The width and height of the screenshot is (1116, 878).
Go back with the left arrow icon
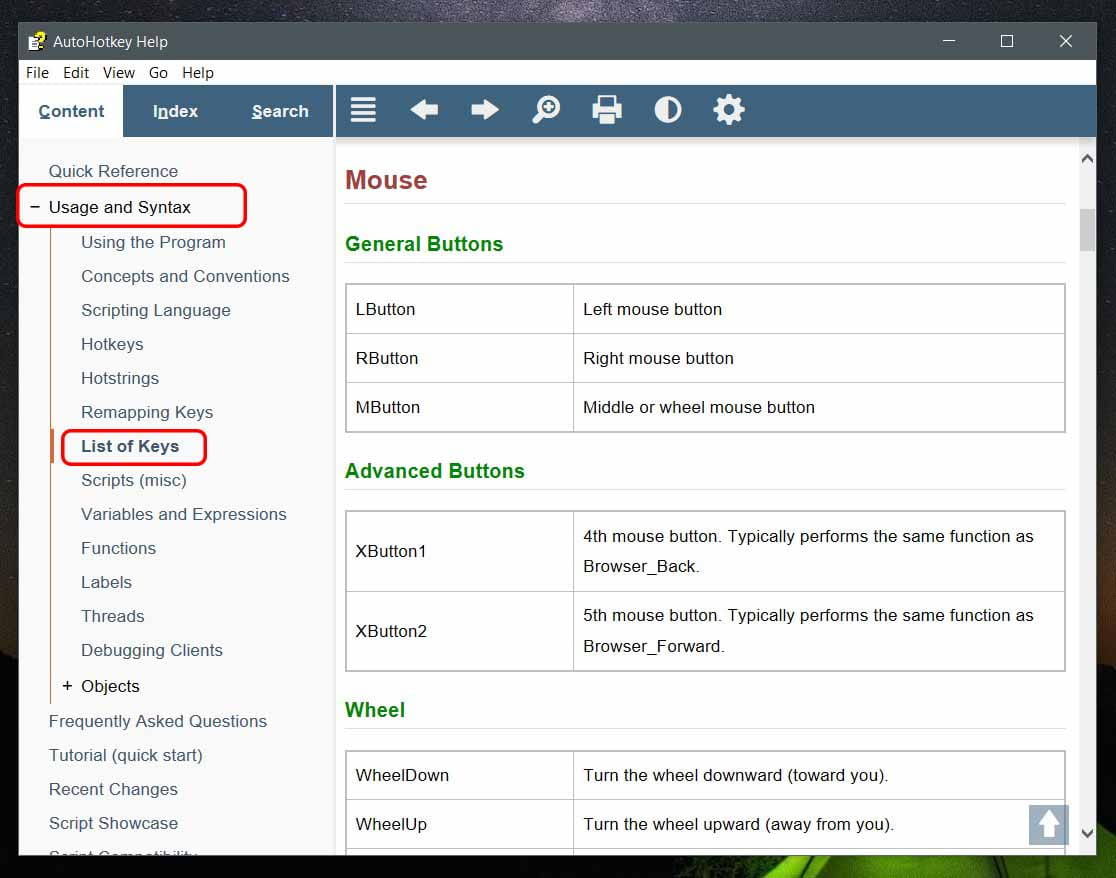pos(424,110)
